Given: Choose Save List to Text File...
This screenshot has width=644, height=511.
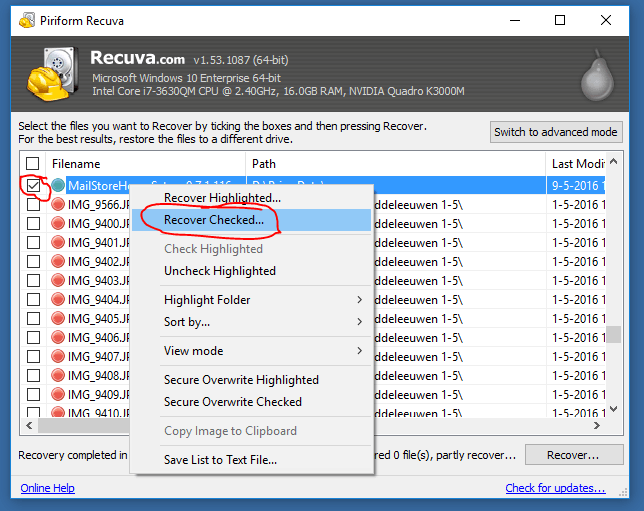Looking at the screenshot, I should pos(251,460).
